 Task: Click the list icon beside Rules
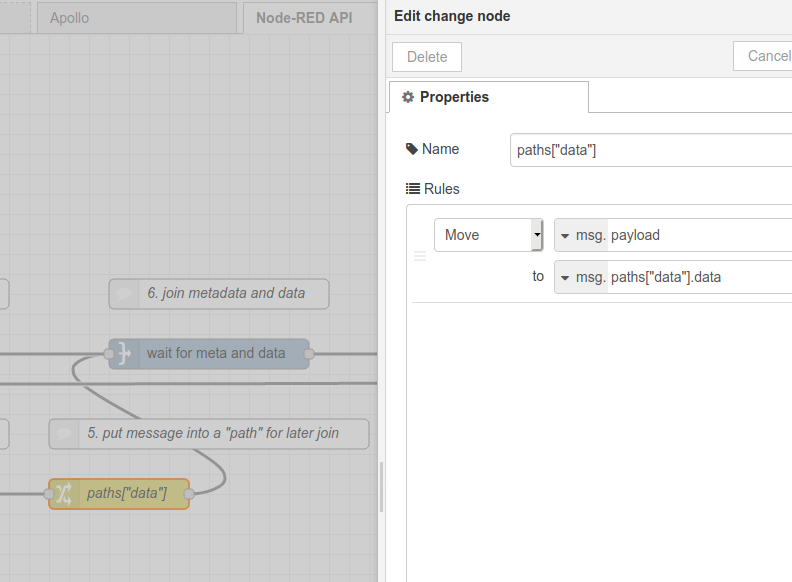(413, 189)
